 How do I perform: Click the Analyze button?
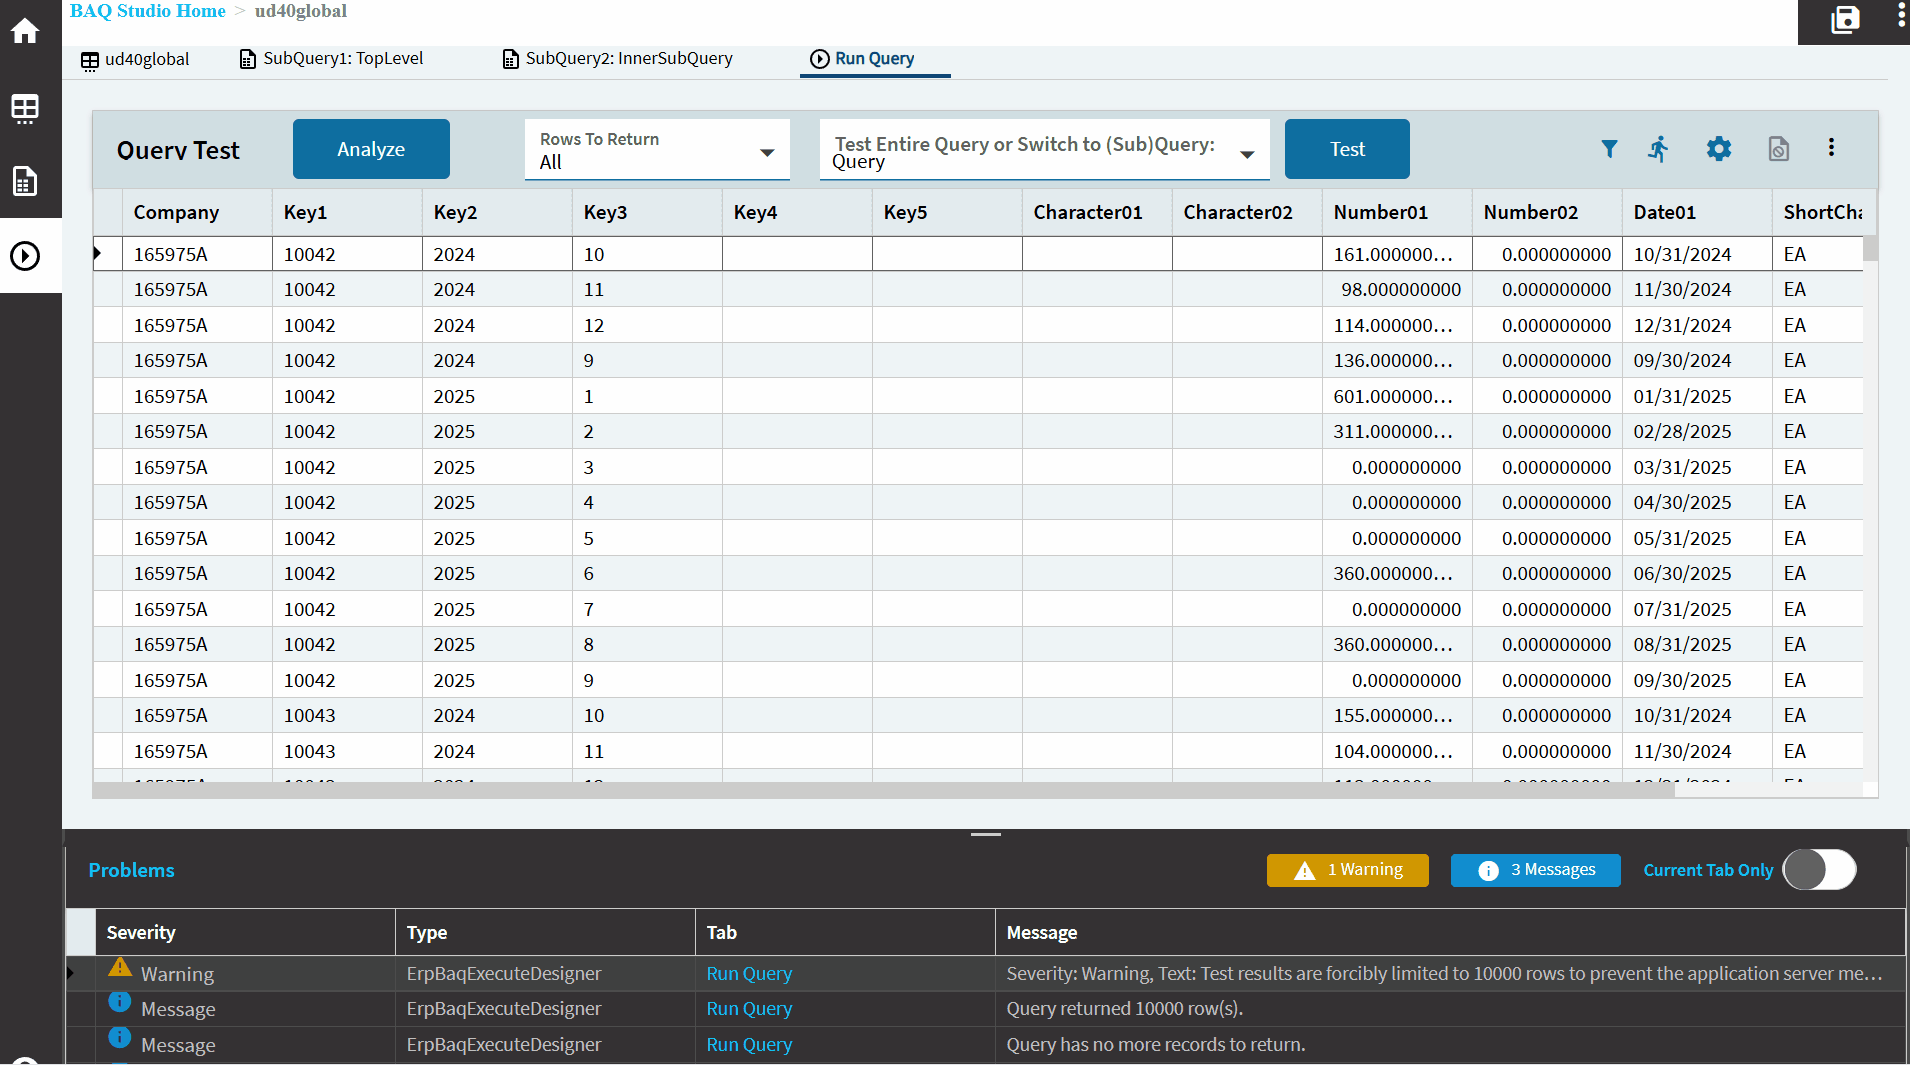coord(371,149)
